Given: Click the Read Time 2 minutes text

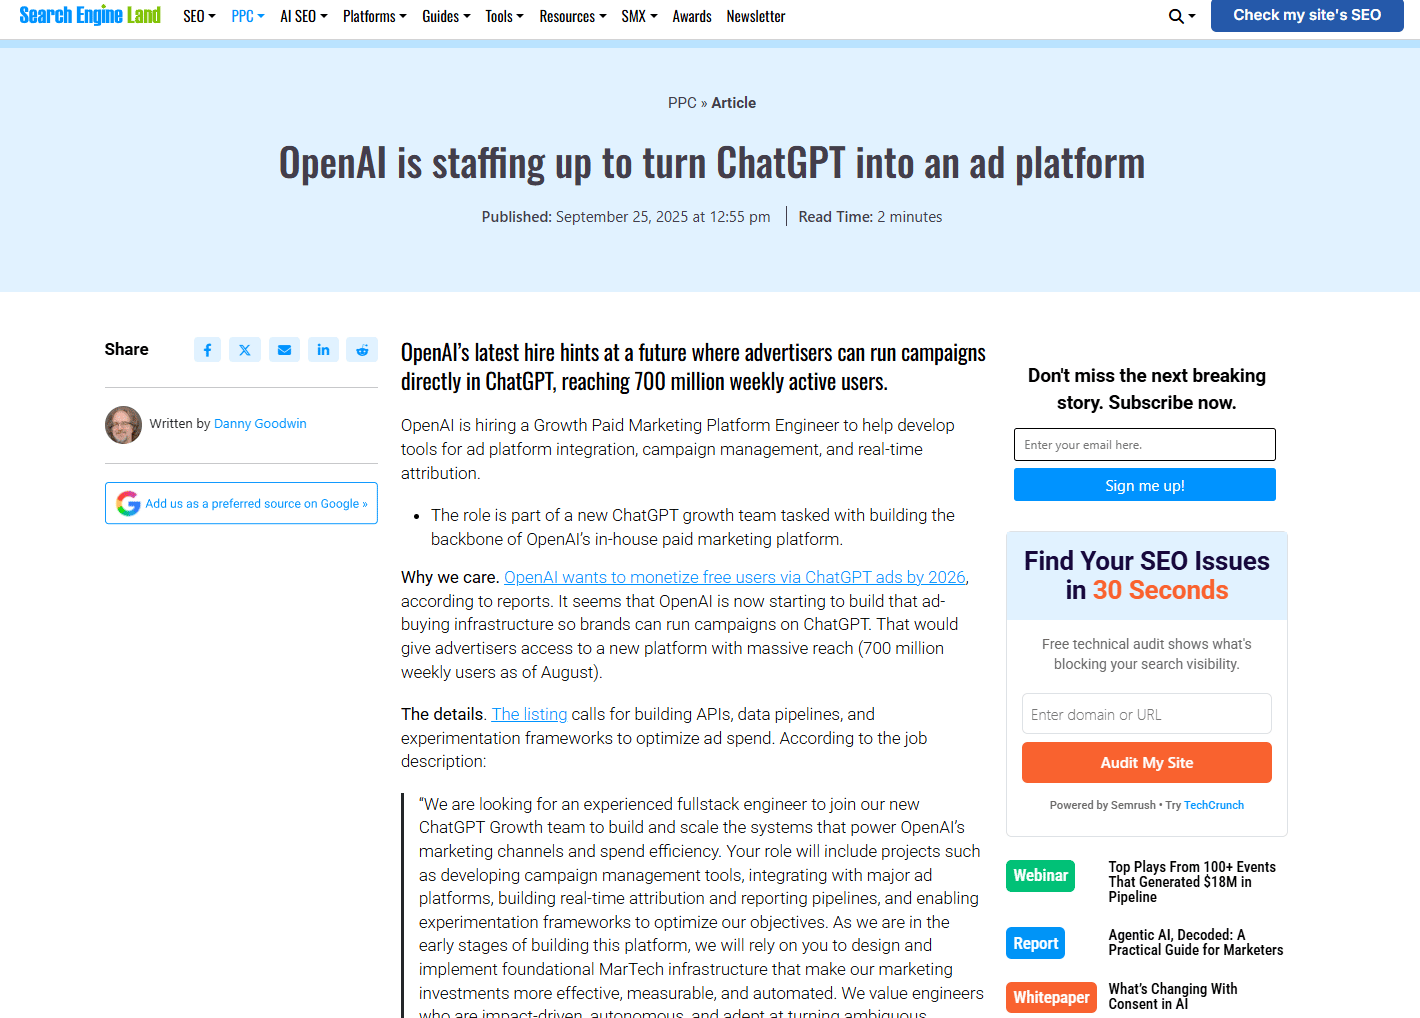Looking at the screenshot, I should (x=870, y=217).
